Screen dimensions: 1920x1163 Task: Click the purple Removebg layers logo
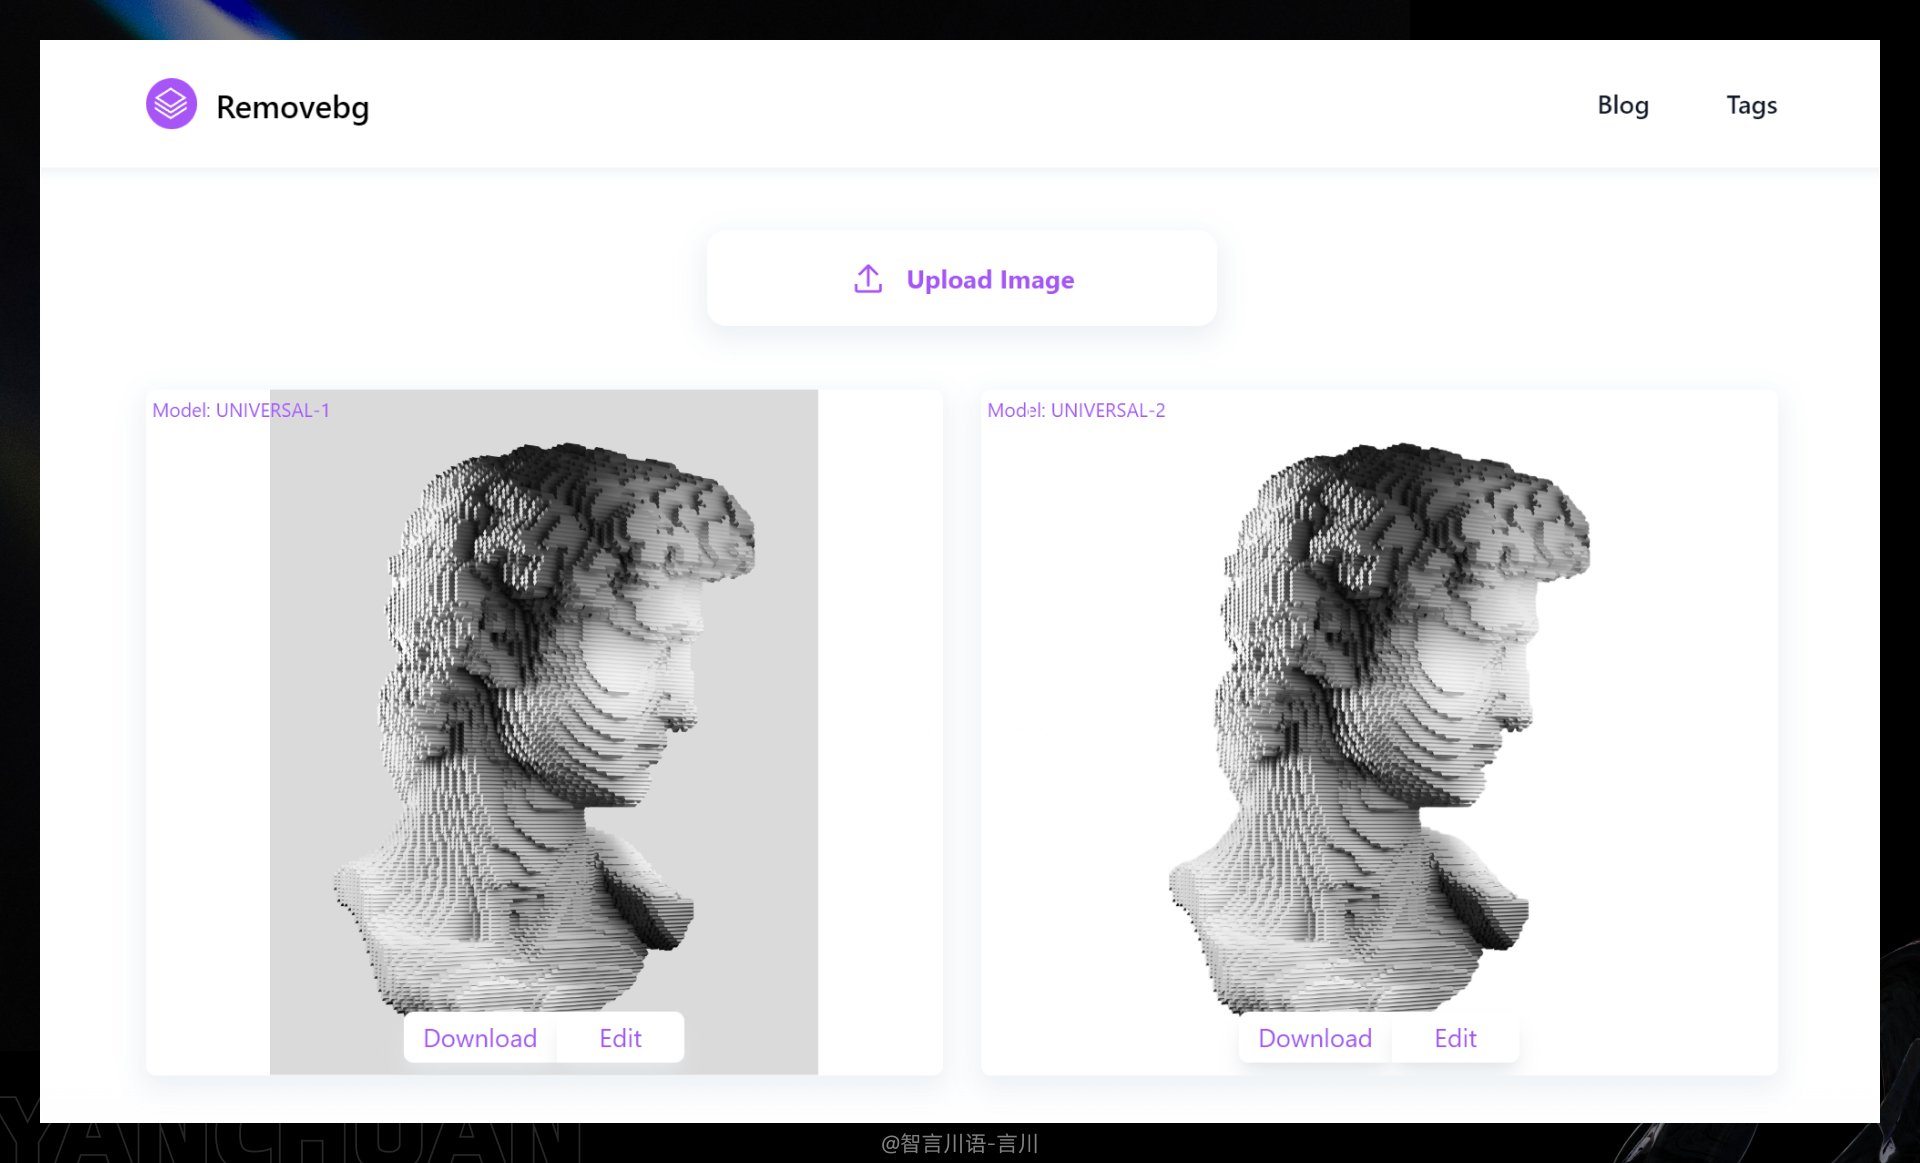(171, 104)
